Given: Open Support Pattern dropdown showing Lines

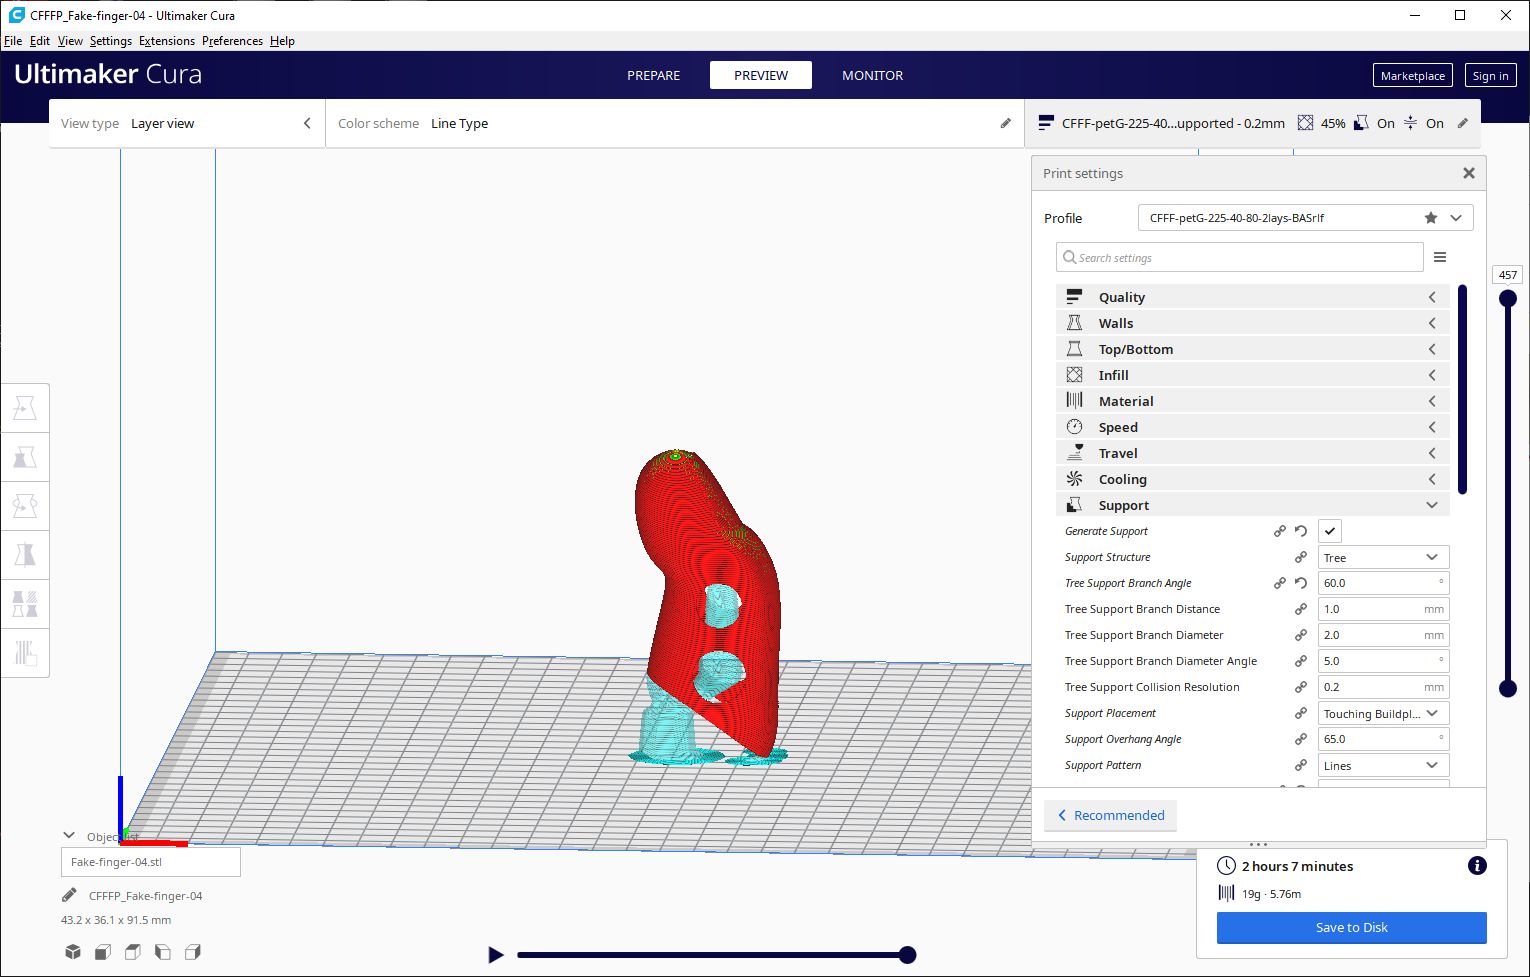Looking at the screenshot, I should click(x=1383, y=765).
